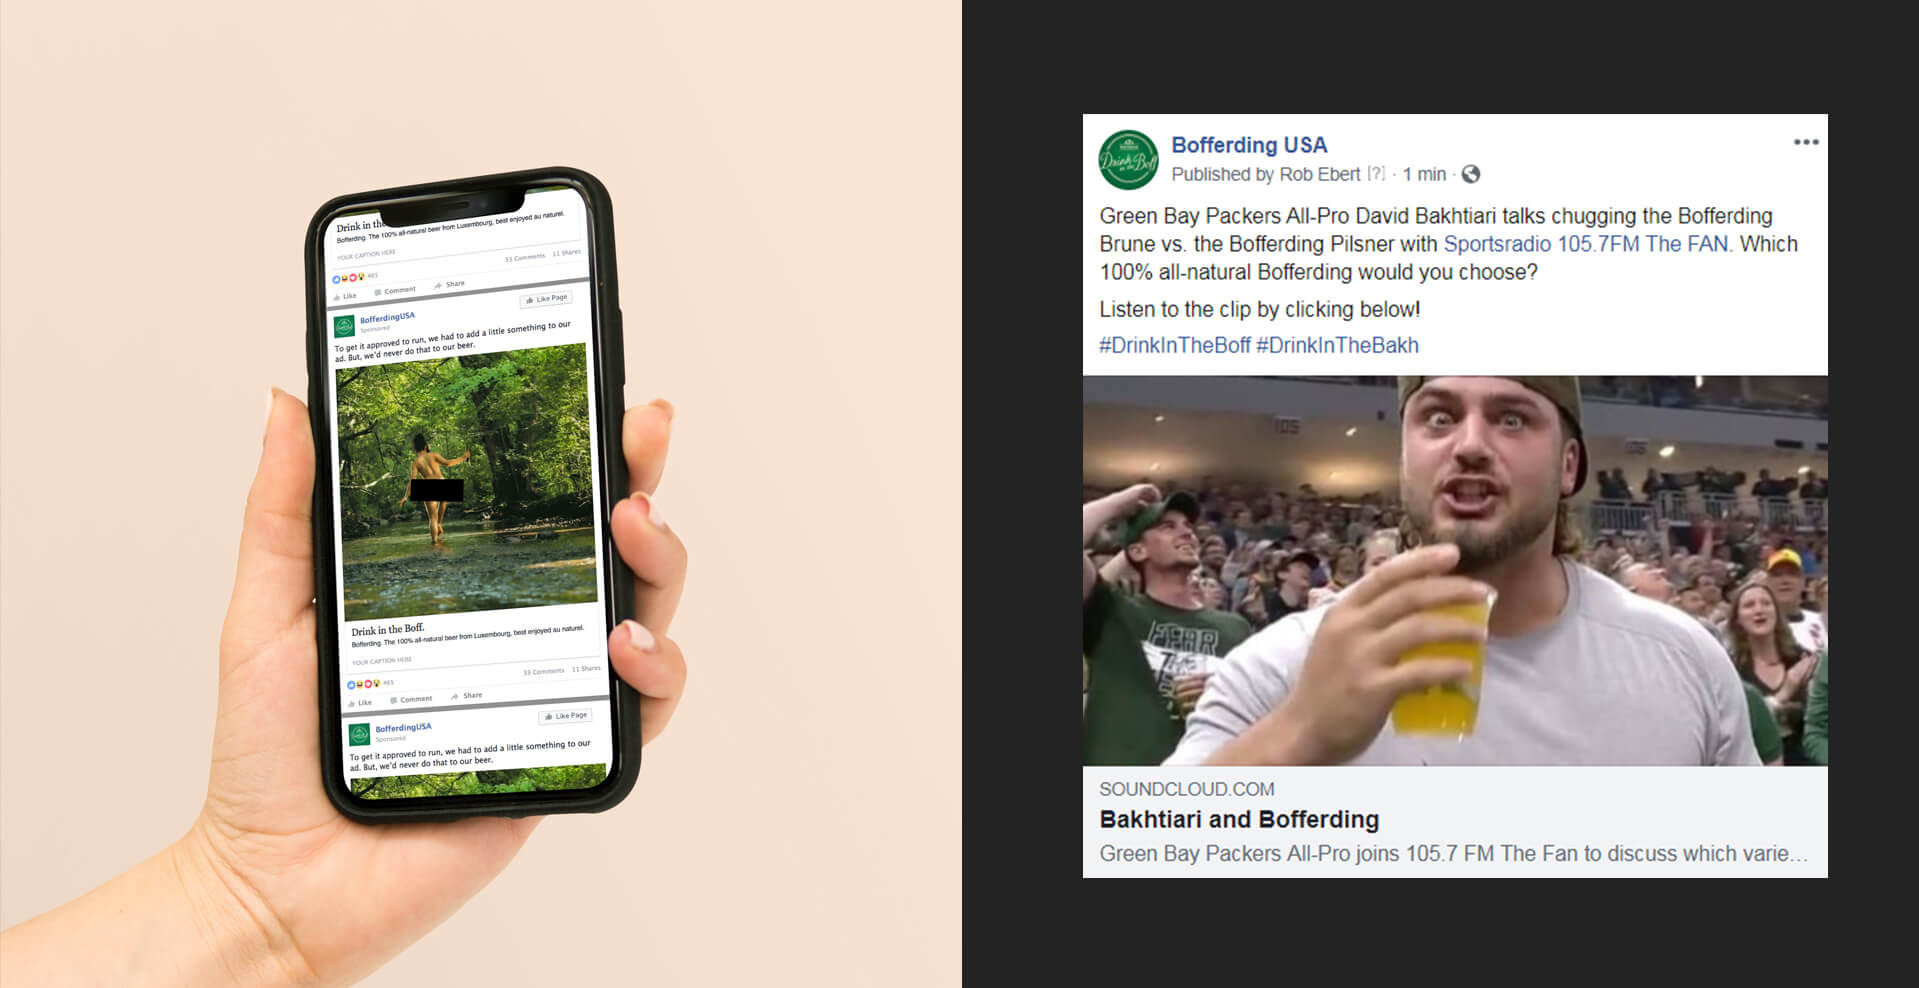Open the 'Bakhtiari and Bofferding' SoundCloud title
The image size is (1919, 988).
1239,819
